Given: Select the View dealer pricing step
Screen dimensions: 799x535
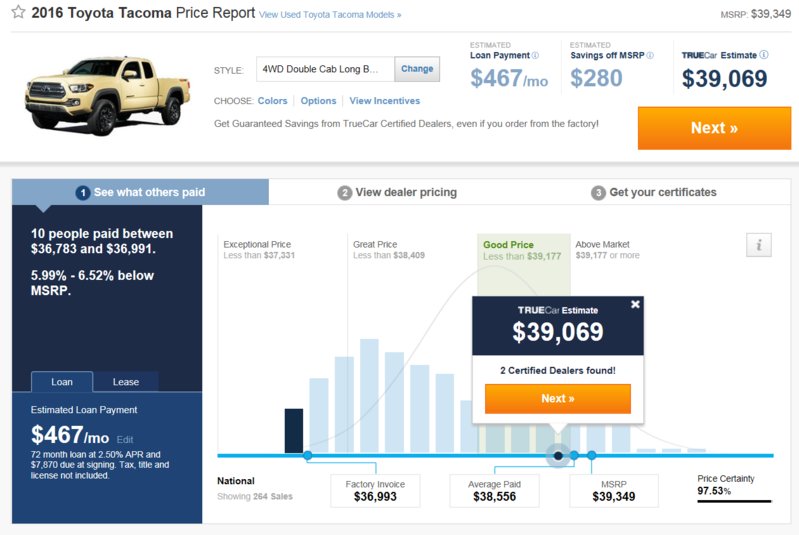Looking at the screenshot, I should point(397,193).
